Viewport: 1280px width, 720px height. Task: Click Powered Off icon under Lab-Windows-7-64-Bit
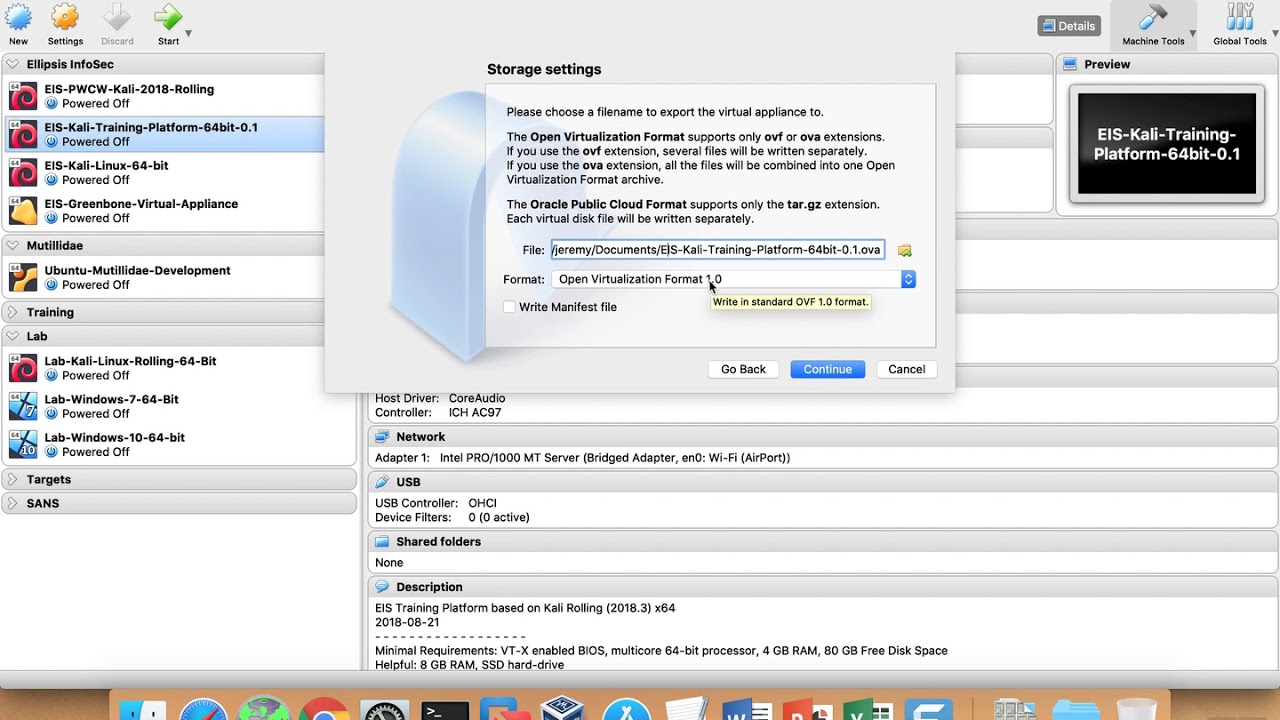[x=51, y=414]
